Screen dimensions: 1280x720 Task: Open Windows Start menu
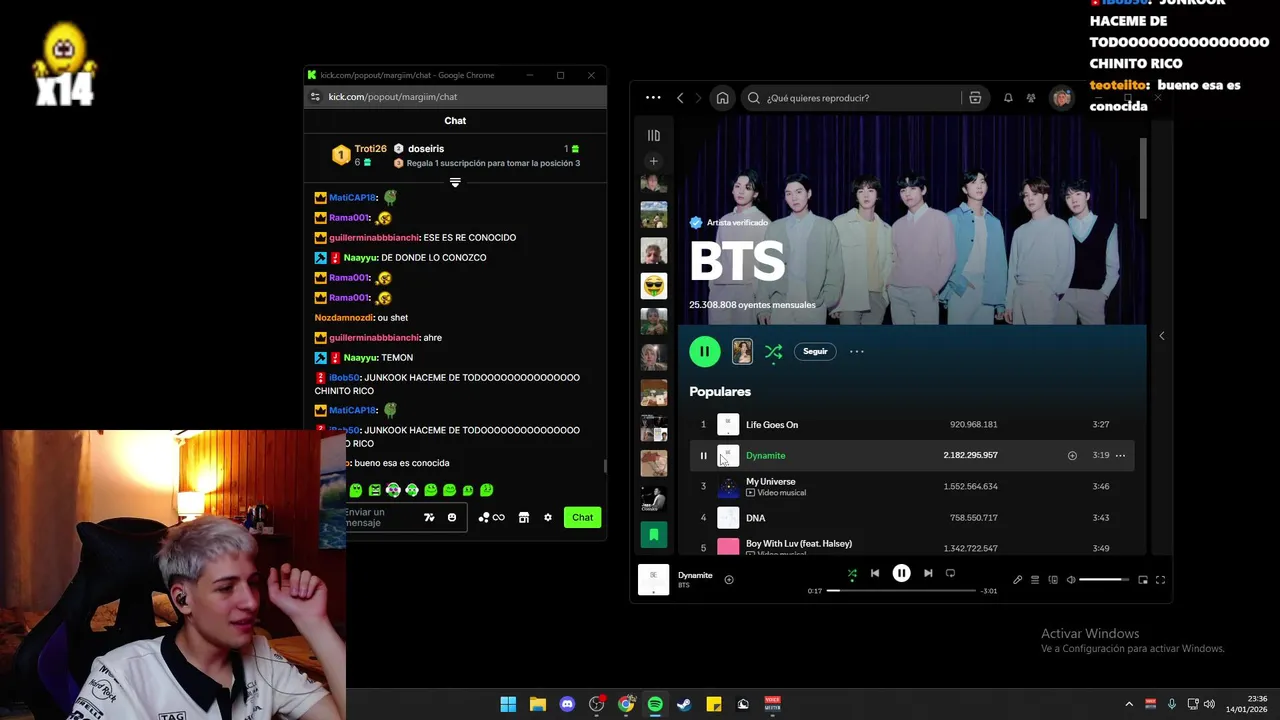(x=508, y=704)
